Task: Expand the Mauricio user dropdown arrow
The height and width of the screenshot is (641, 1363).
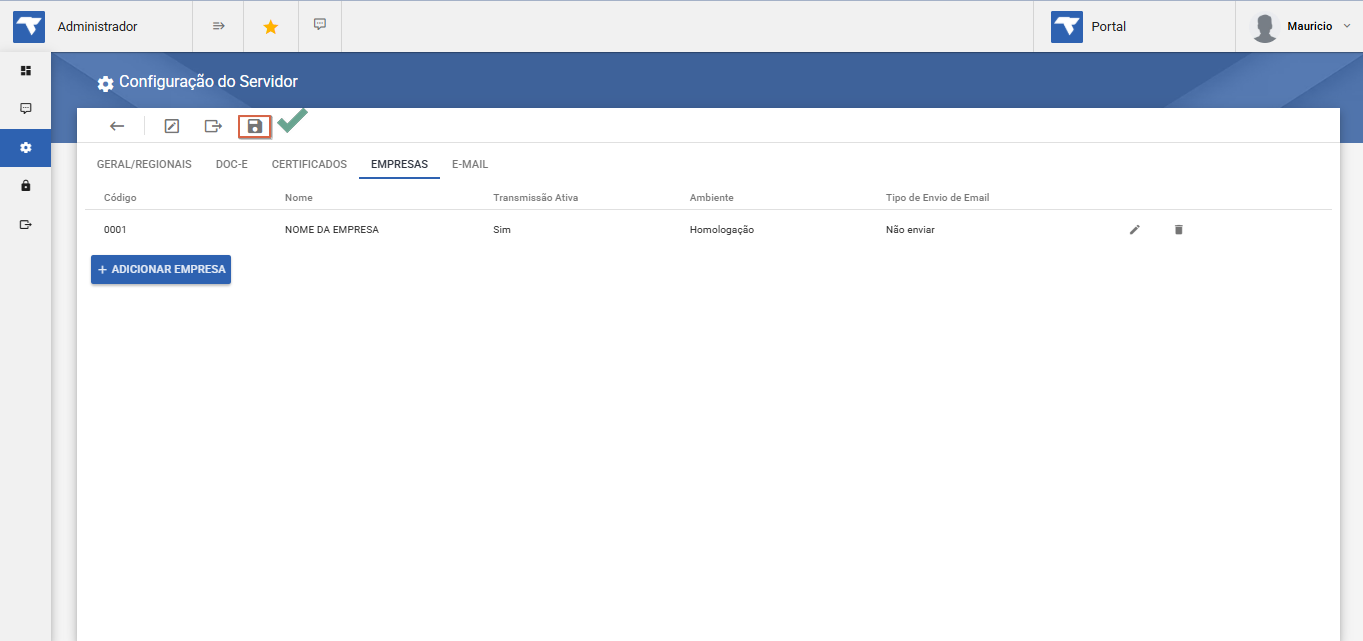Action: 1346,26
